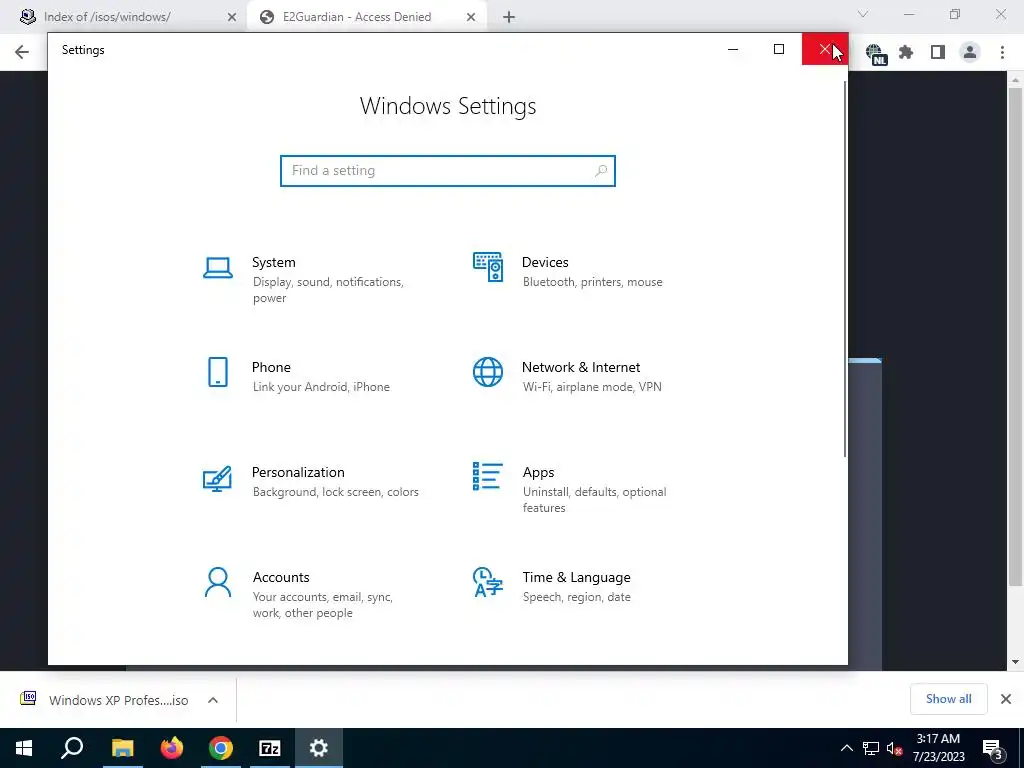Click the Find a setting search field
The width and height of the screenshot is (1024, 768).
448,170
